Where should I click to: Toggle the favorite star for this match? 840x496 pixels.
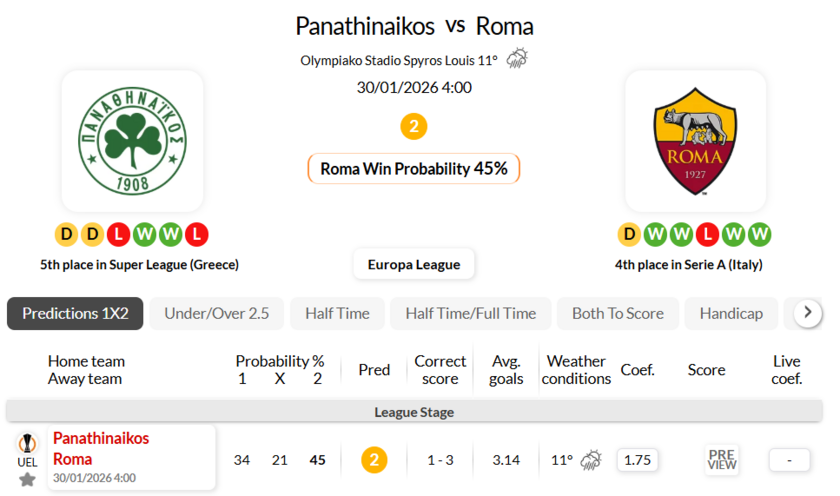click(27, 479)
